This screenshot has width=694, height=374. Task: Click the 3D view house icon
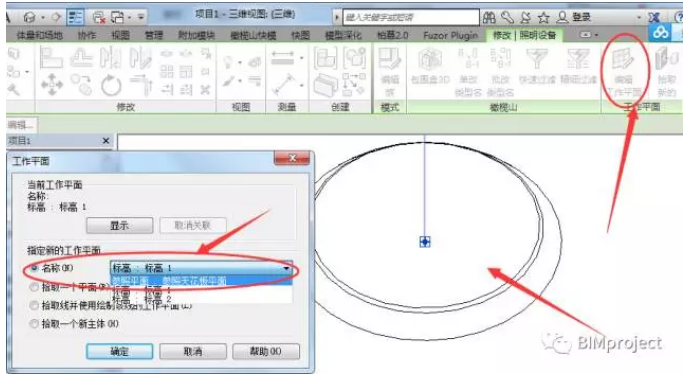pyautogui.click(x=30, y=17)
